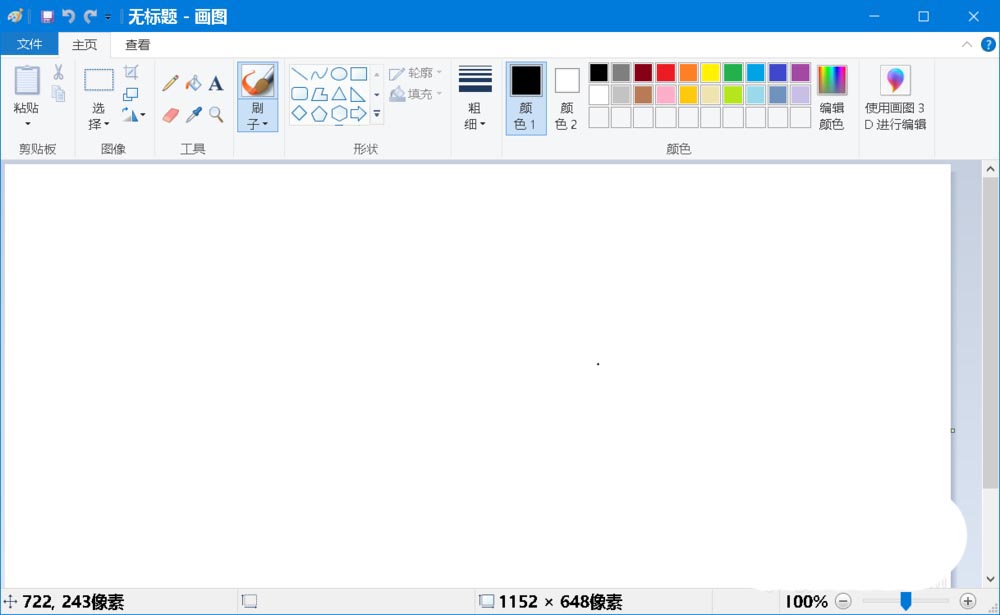This screenshot has width=1000, height=615.
Task: Choose the Pentagon shape
Action: pyautogui.click(x=319, y=114)
